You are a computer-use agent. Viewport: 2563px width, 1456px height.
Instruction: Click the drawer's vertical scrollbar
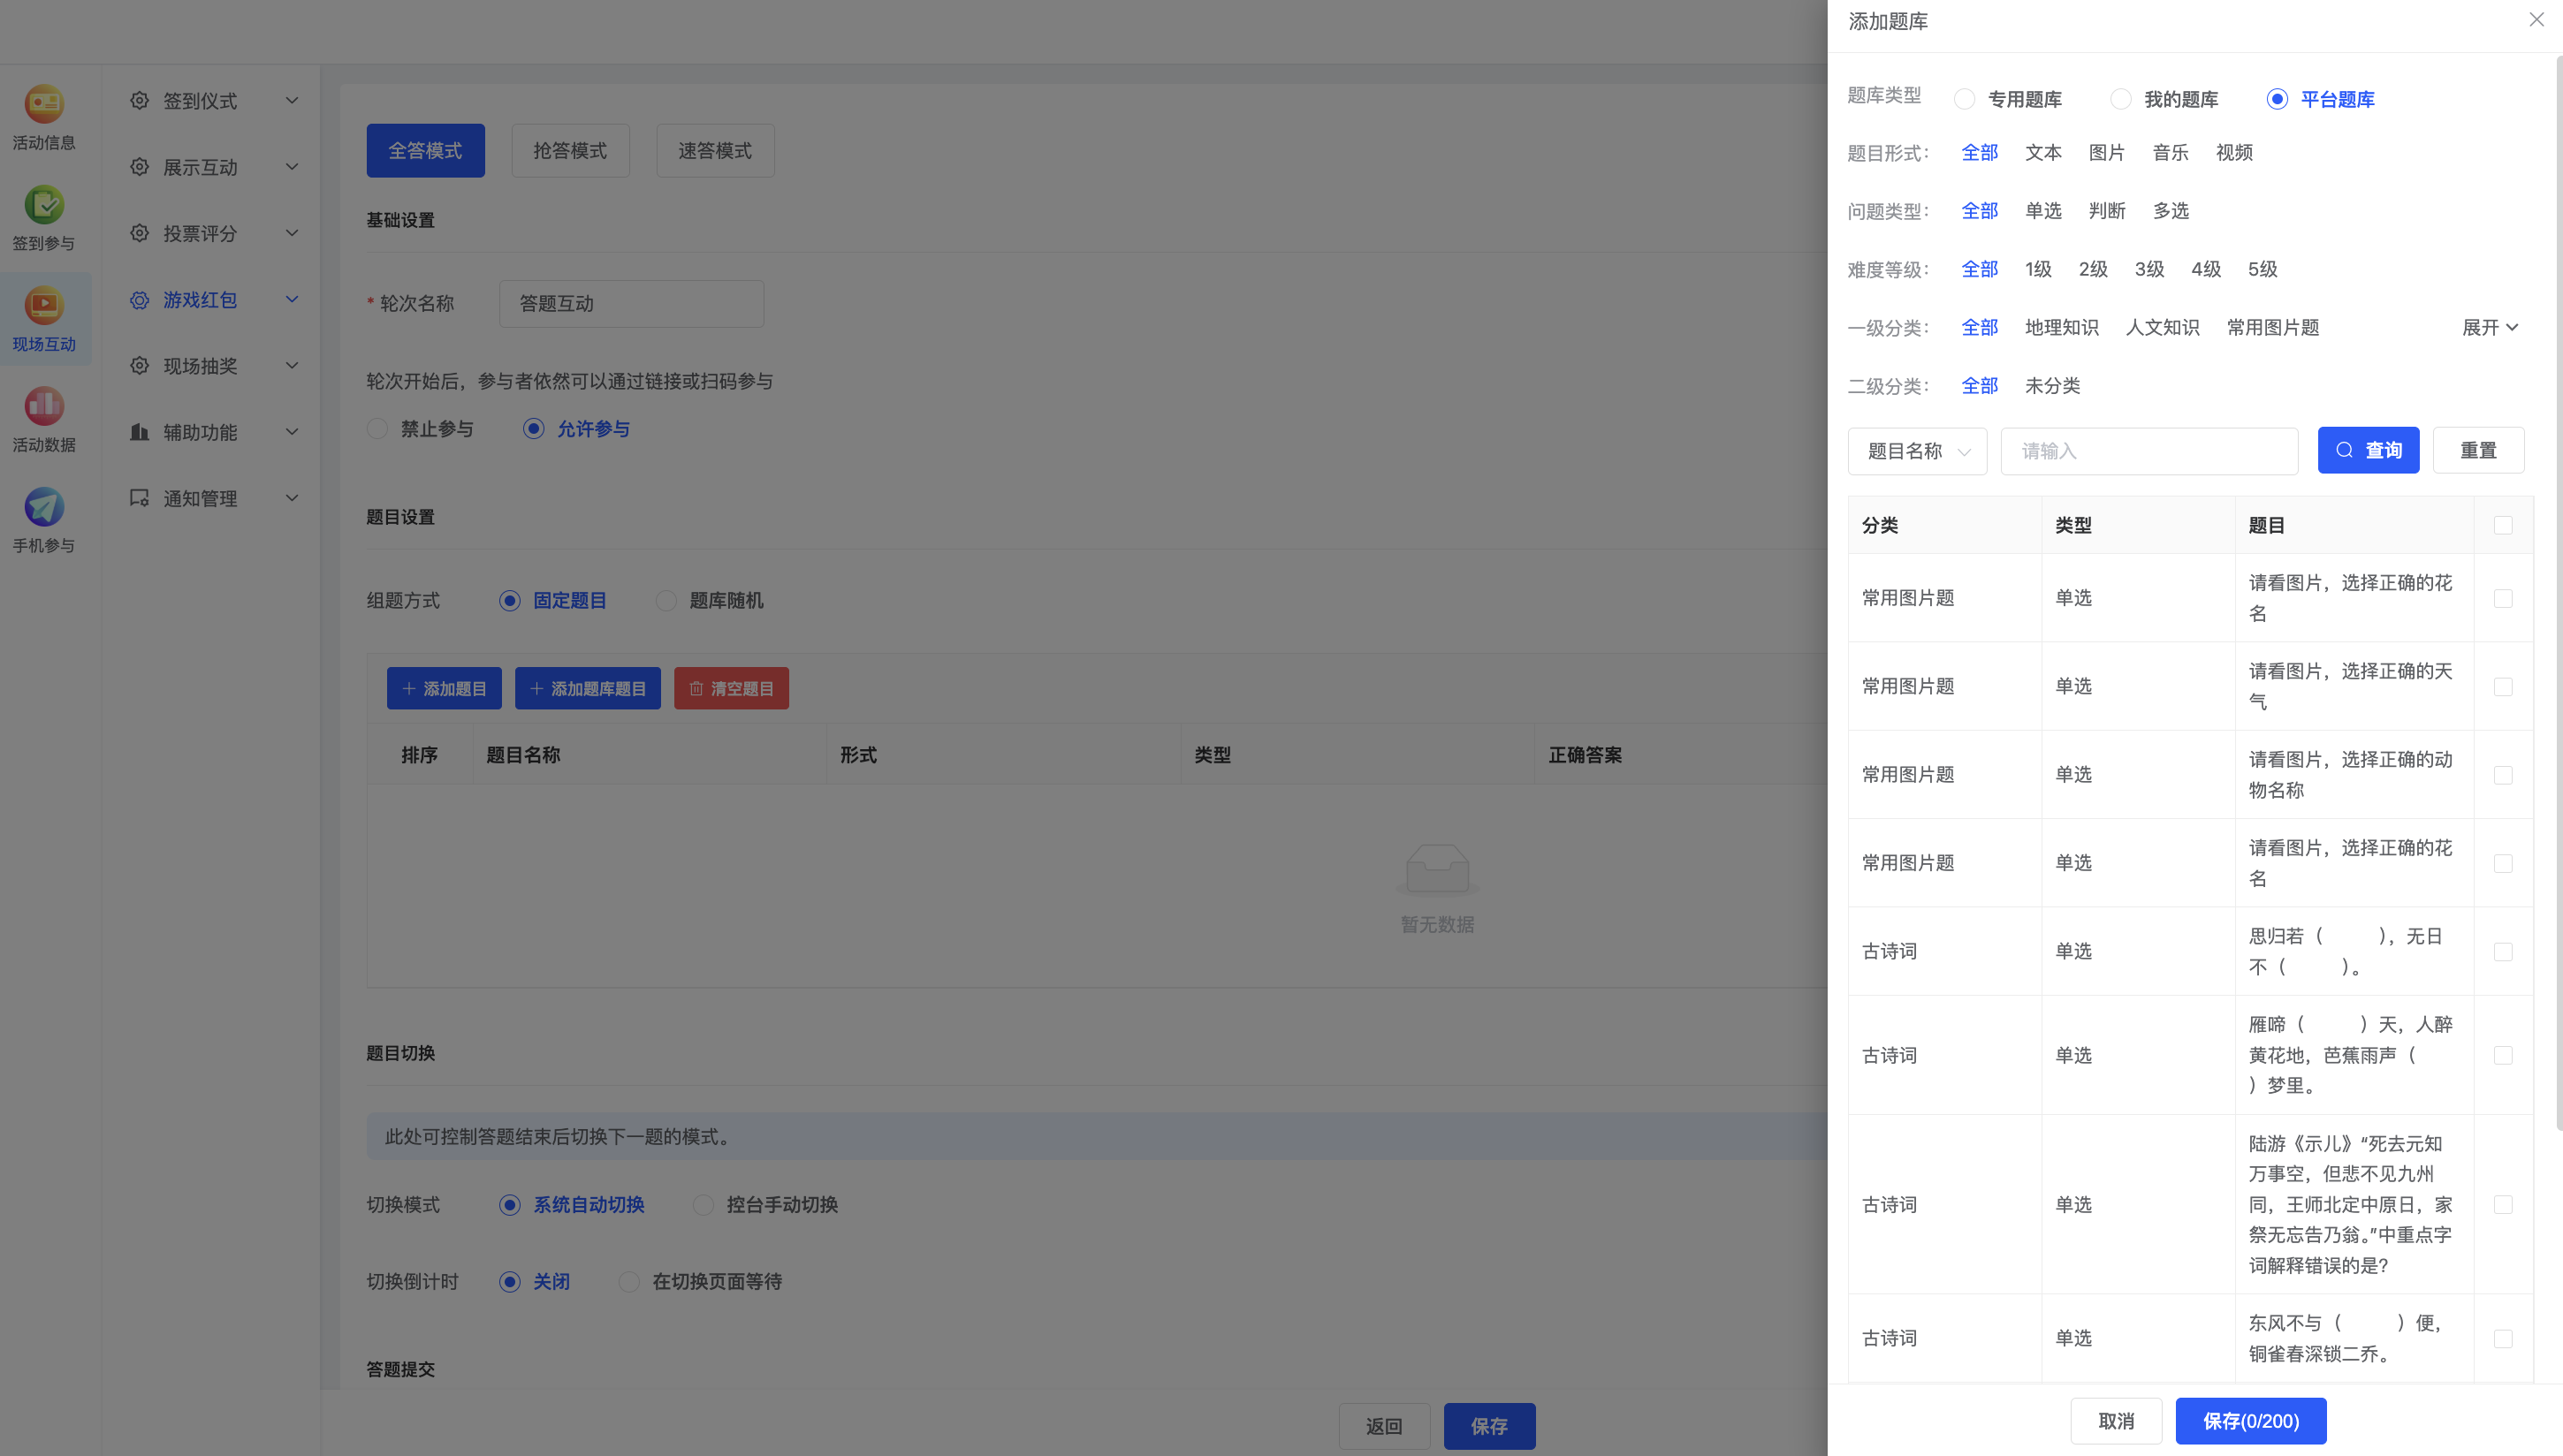tap(2559, 594)
